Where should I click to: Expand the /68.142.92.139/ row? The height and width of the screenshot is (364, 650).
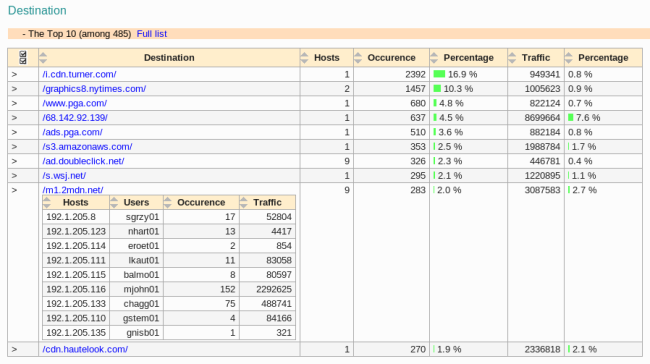[15, 118]
